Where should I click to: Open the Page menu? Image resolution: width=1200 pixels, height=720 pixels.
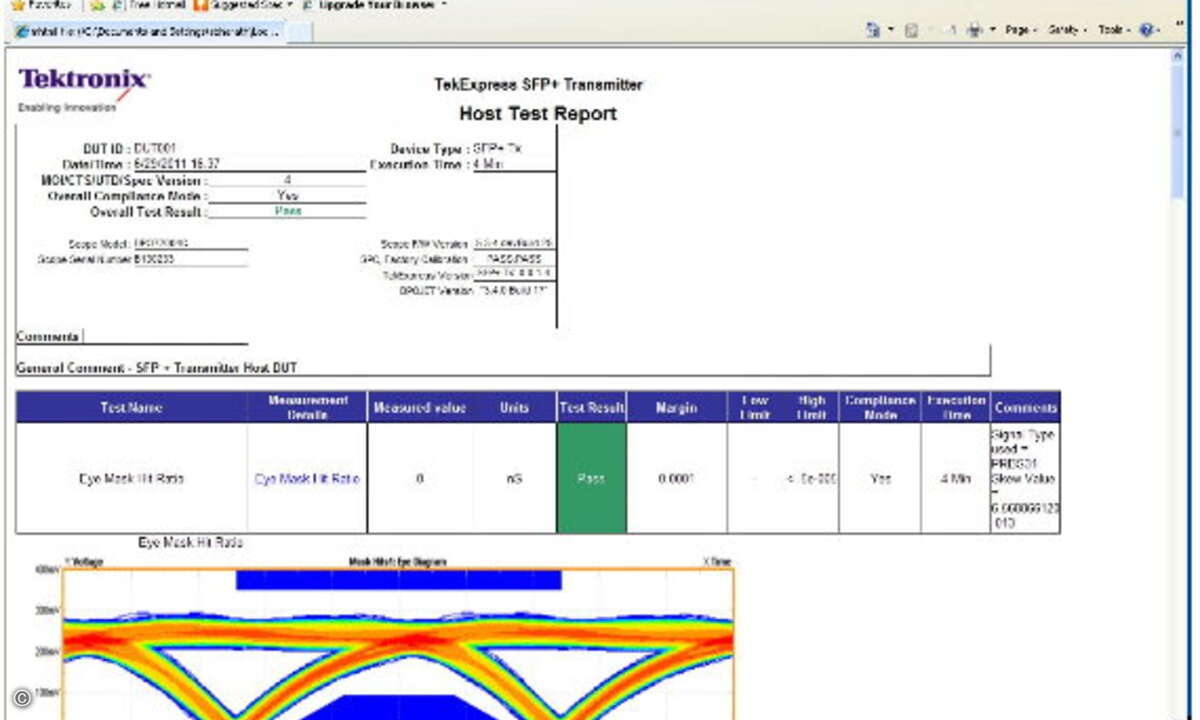(1021, 31)
